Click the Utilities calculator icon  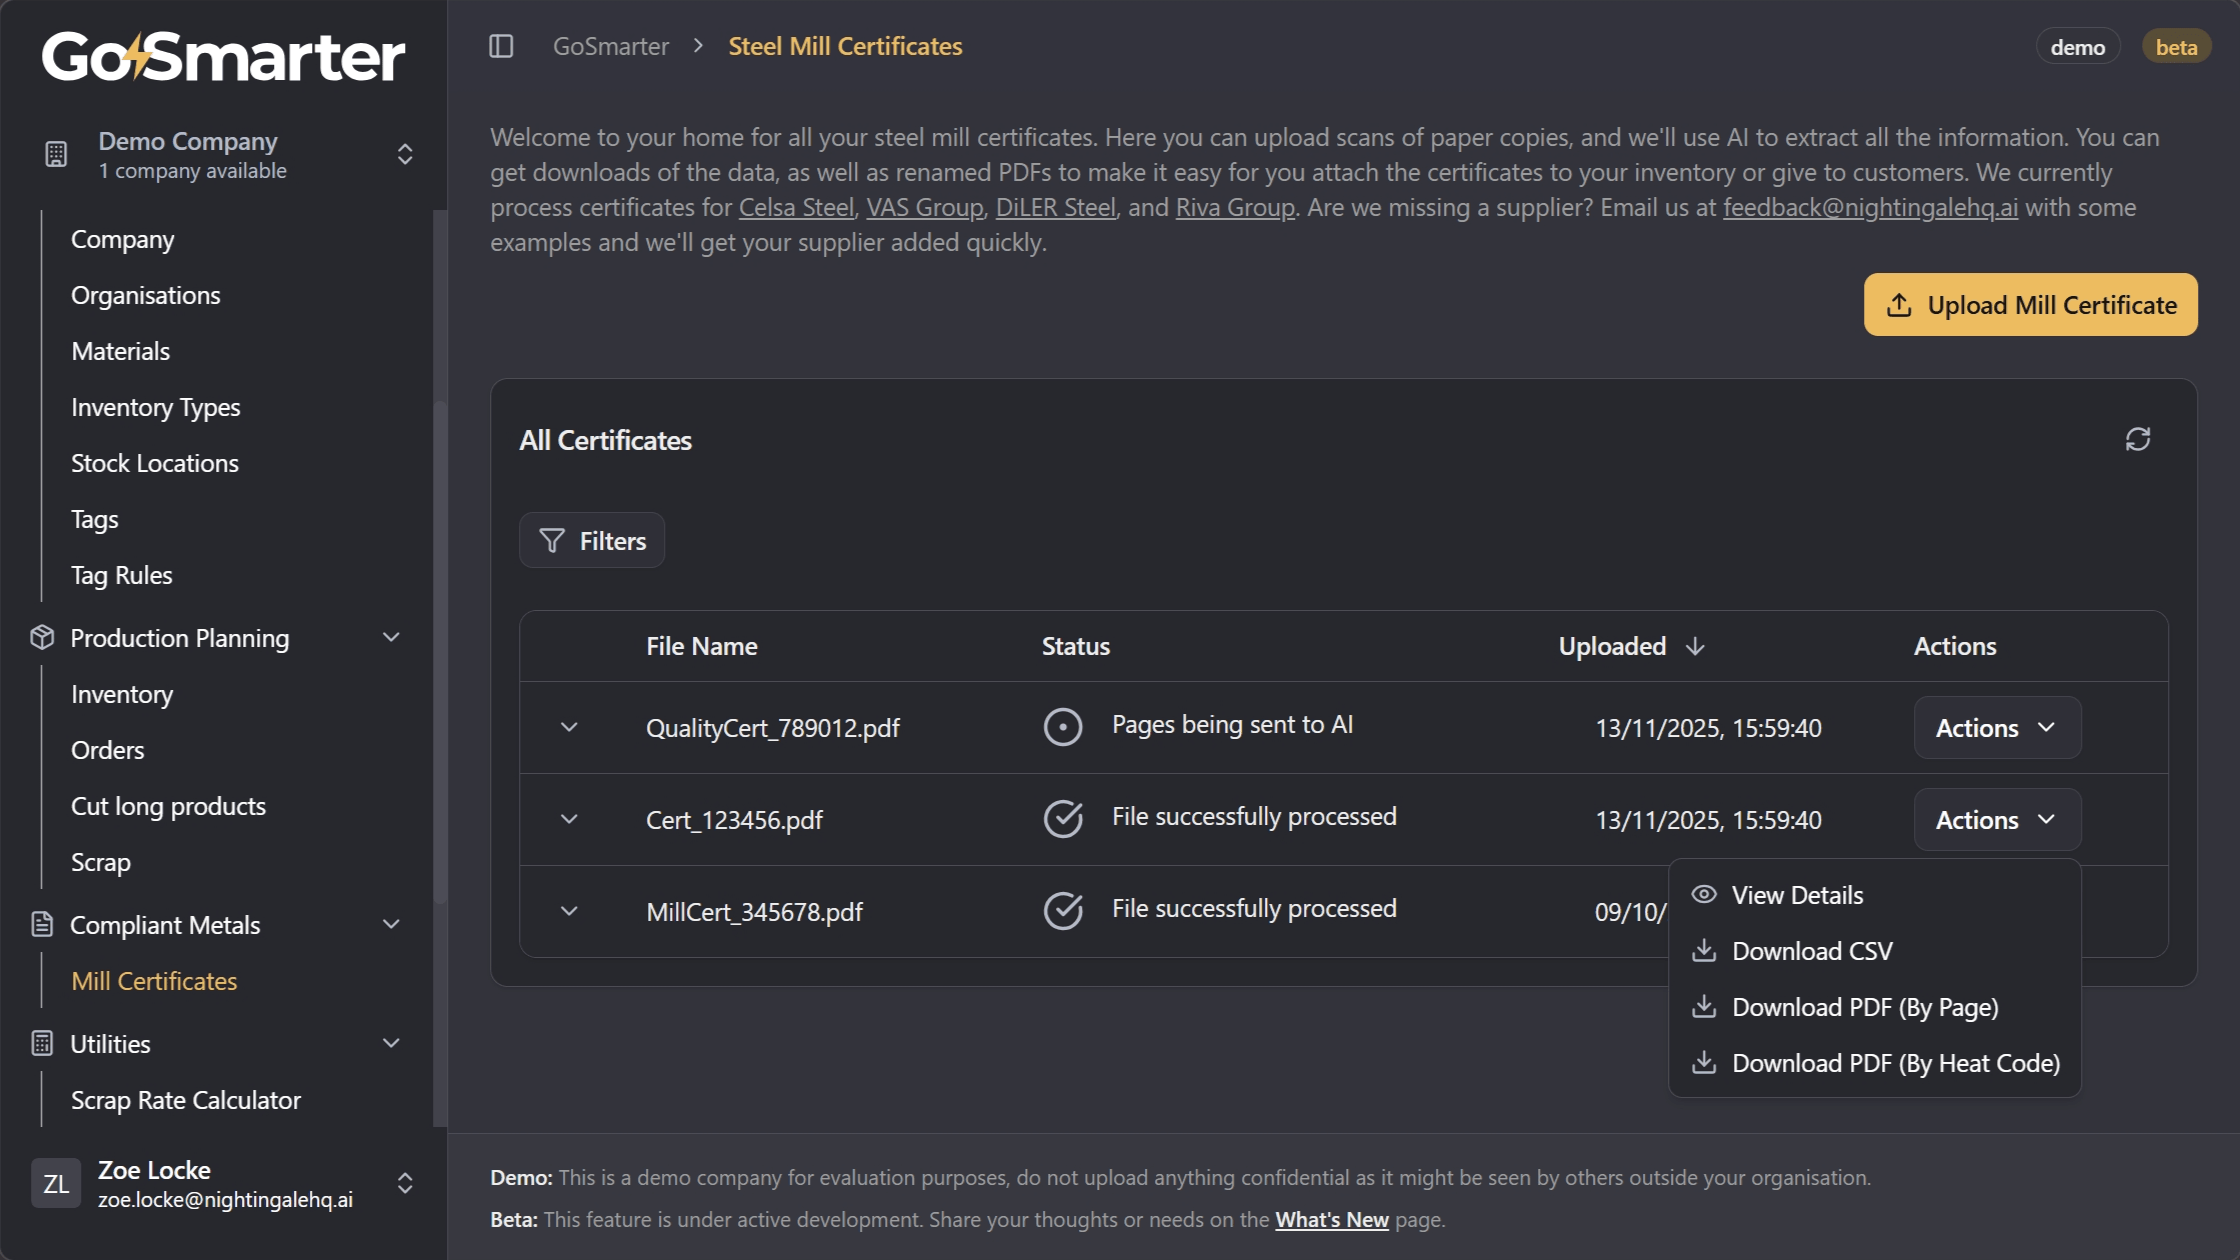coord(42,1043)
